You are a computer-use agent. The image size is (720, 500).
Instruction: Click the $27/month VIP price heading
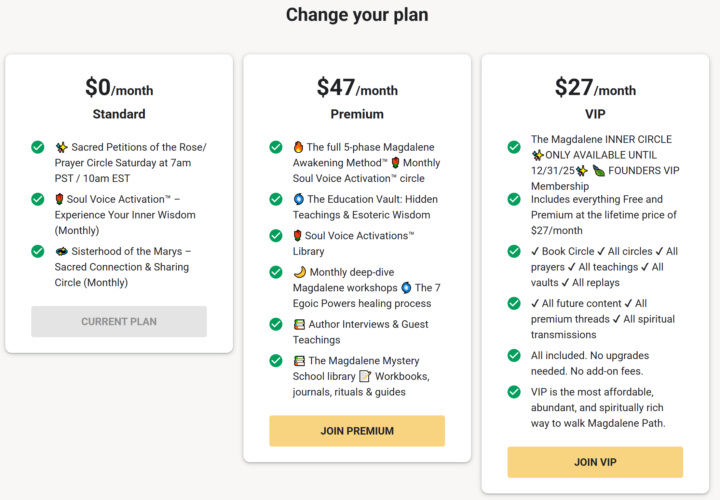595,88
